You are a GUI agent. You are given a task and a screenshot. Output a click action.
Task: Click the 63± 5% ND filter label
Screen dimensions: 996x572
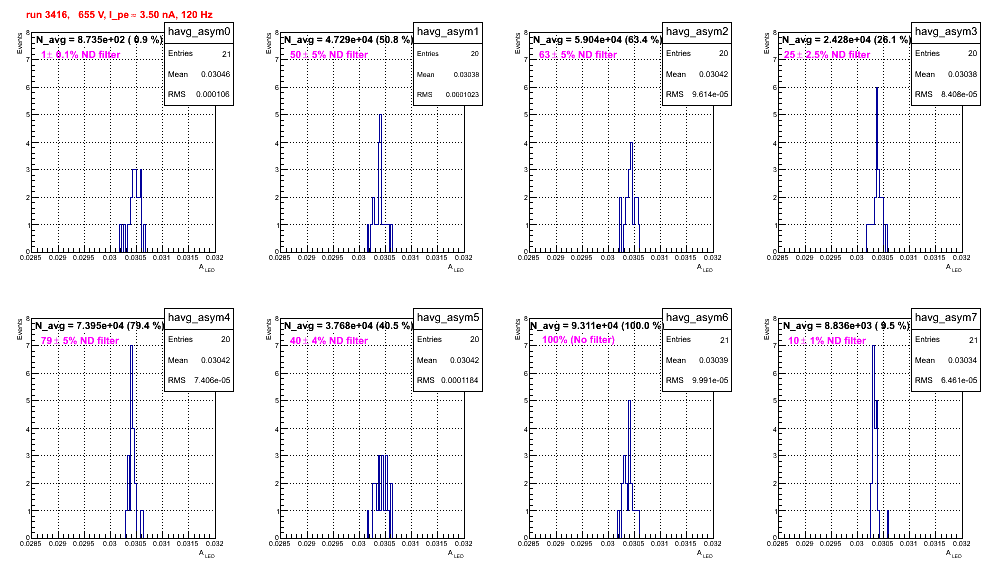pyautogui.click(x=578, y=55)
